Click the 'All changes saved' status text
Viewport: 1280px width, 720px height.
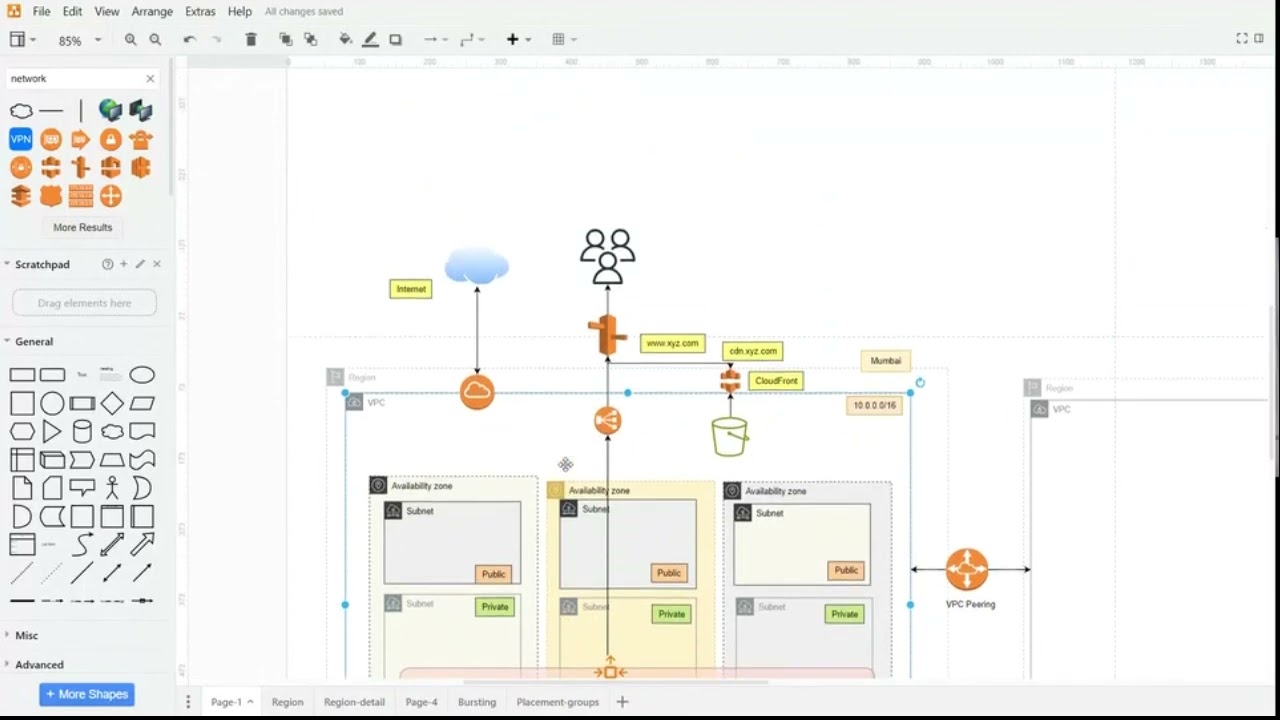(304, 12)
